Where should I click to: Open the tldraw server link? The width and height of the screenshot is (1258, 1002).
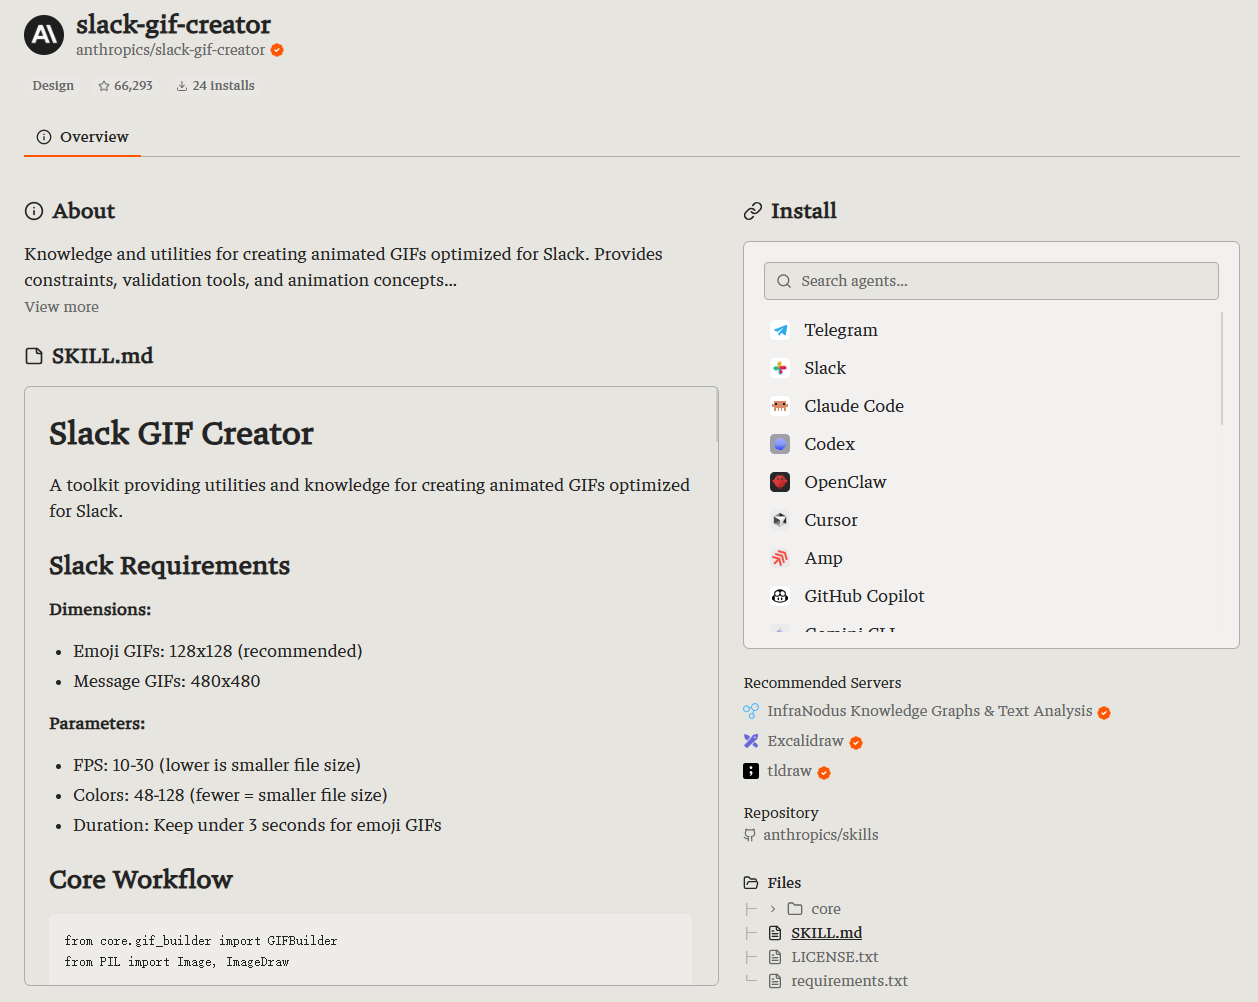pos(790,771)
